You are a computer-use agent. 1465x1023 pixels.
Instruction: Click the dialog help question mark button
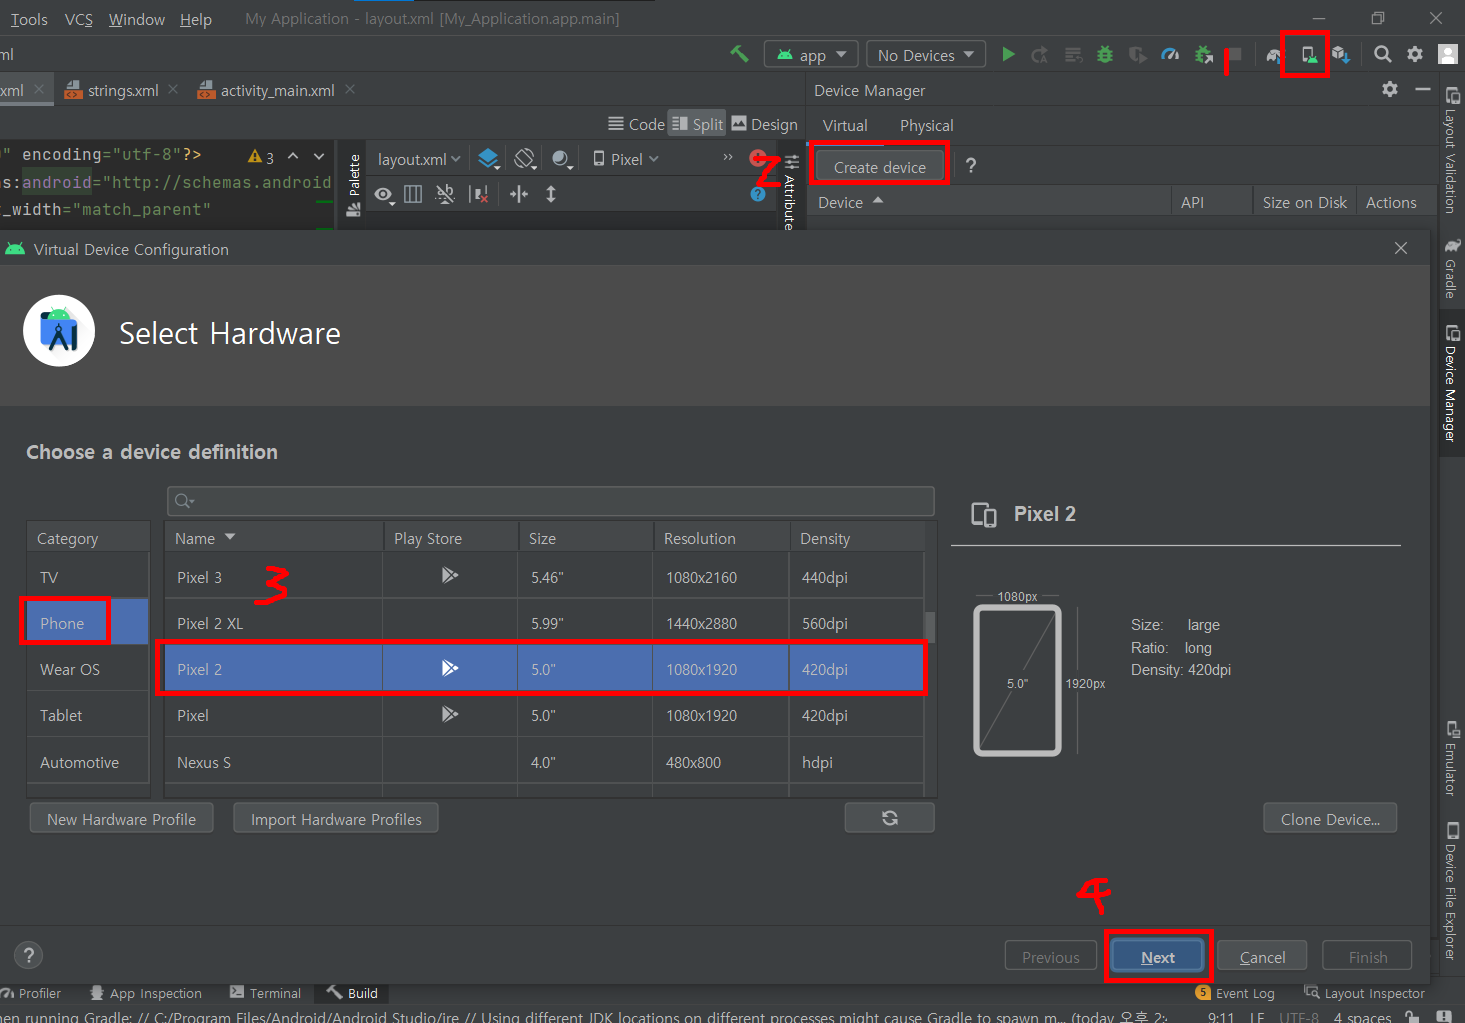point(29,955)
